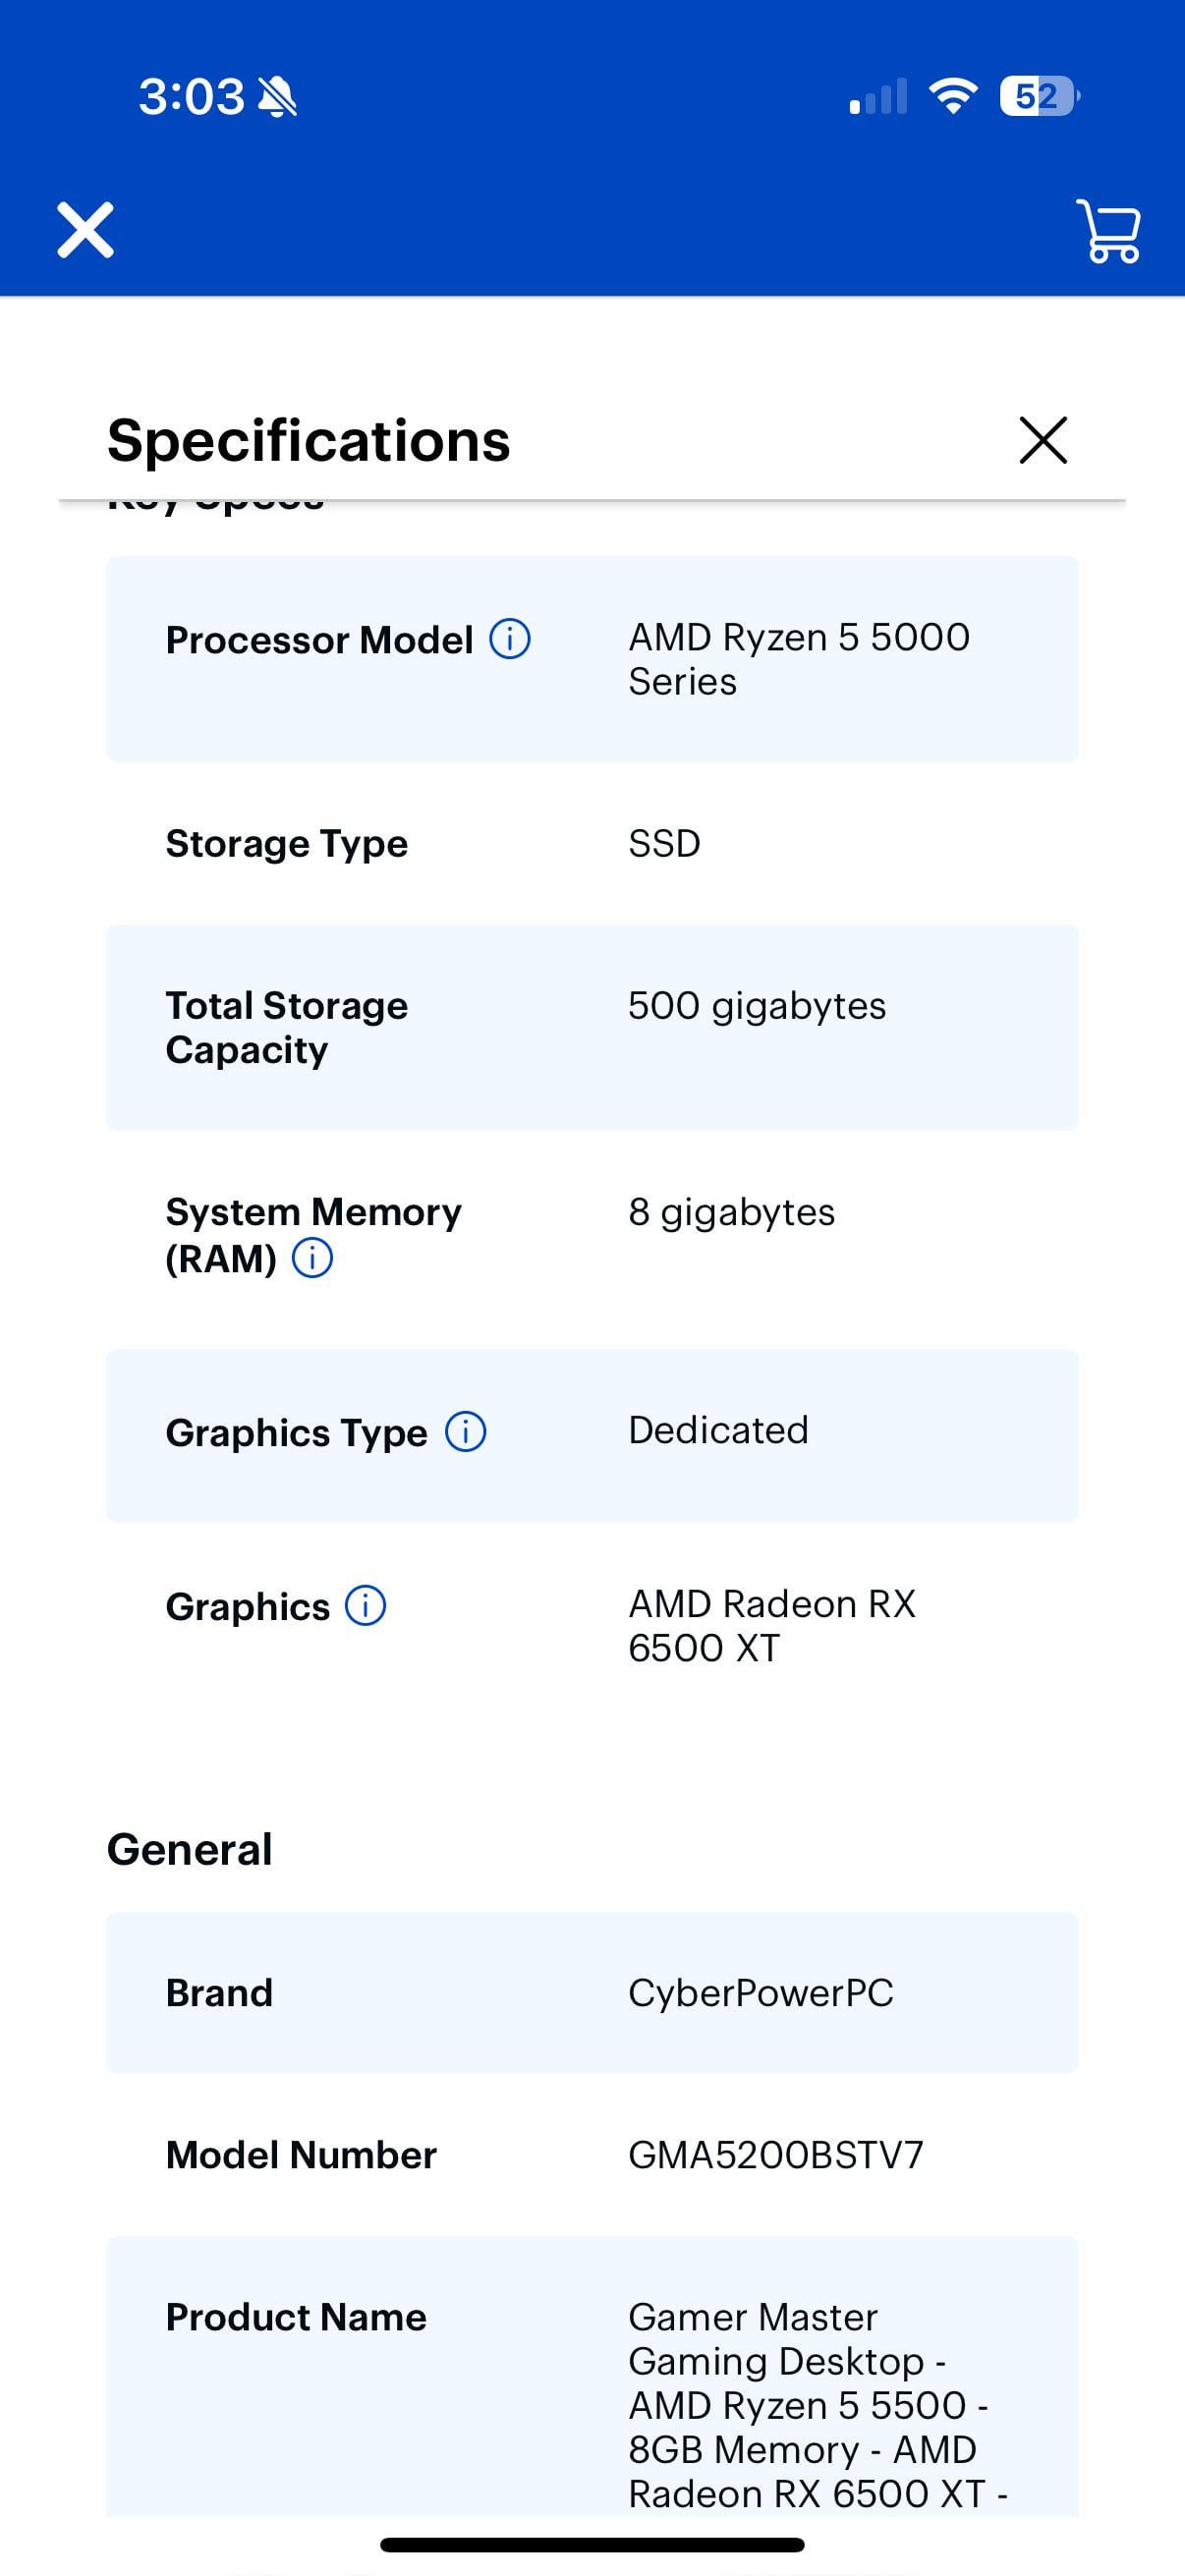Open the shopping cart
1185x2576 pixels.
click(x=1108, y=231)
